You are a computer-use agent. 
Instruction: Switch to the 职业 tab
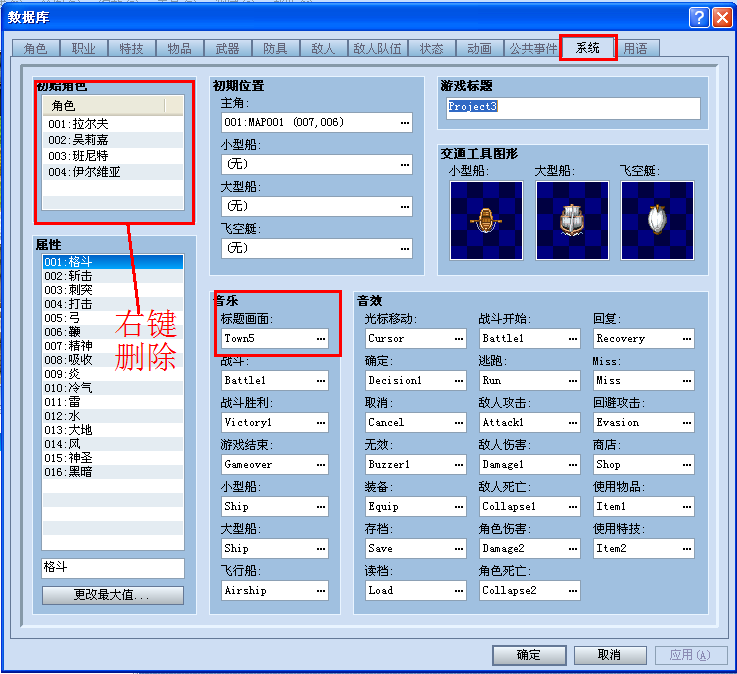tap(84, 48)
